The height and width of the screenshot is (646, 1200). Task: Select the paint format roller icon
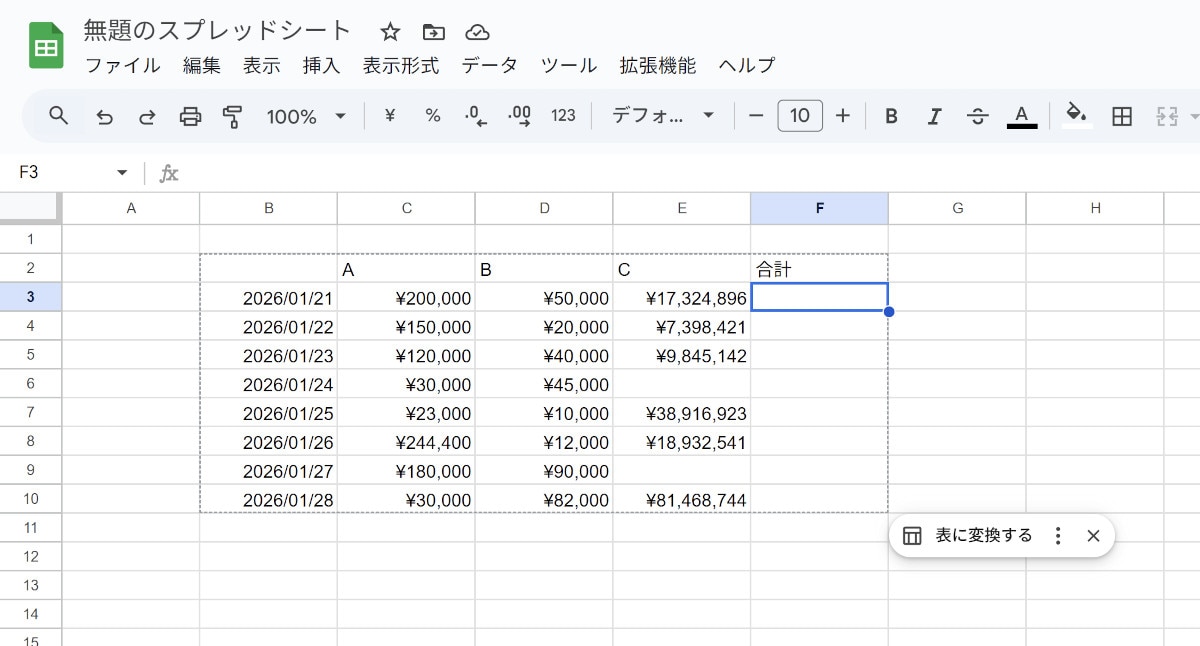click(x=233, y=117)
